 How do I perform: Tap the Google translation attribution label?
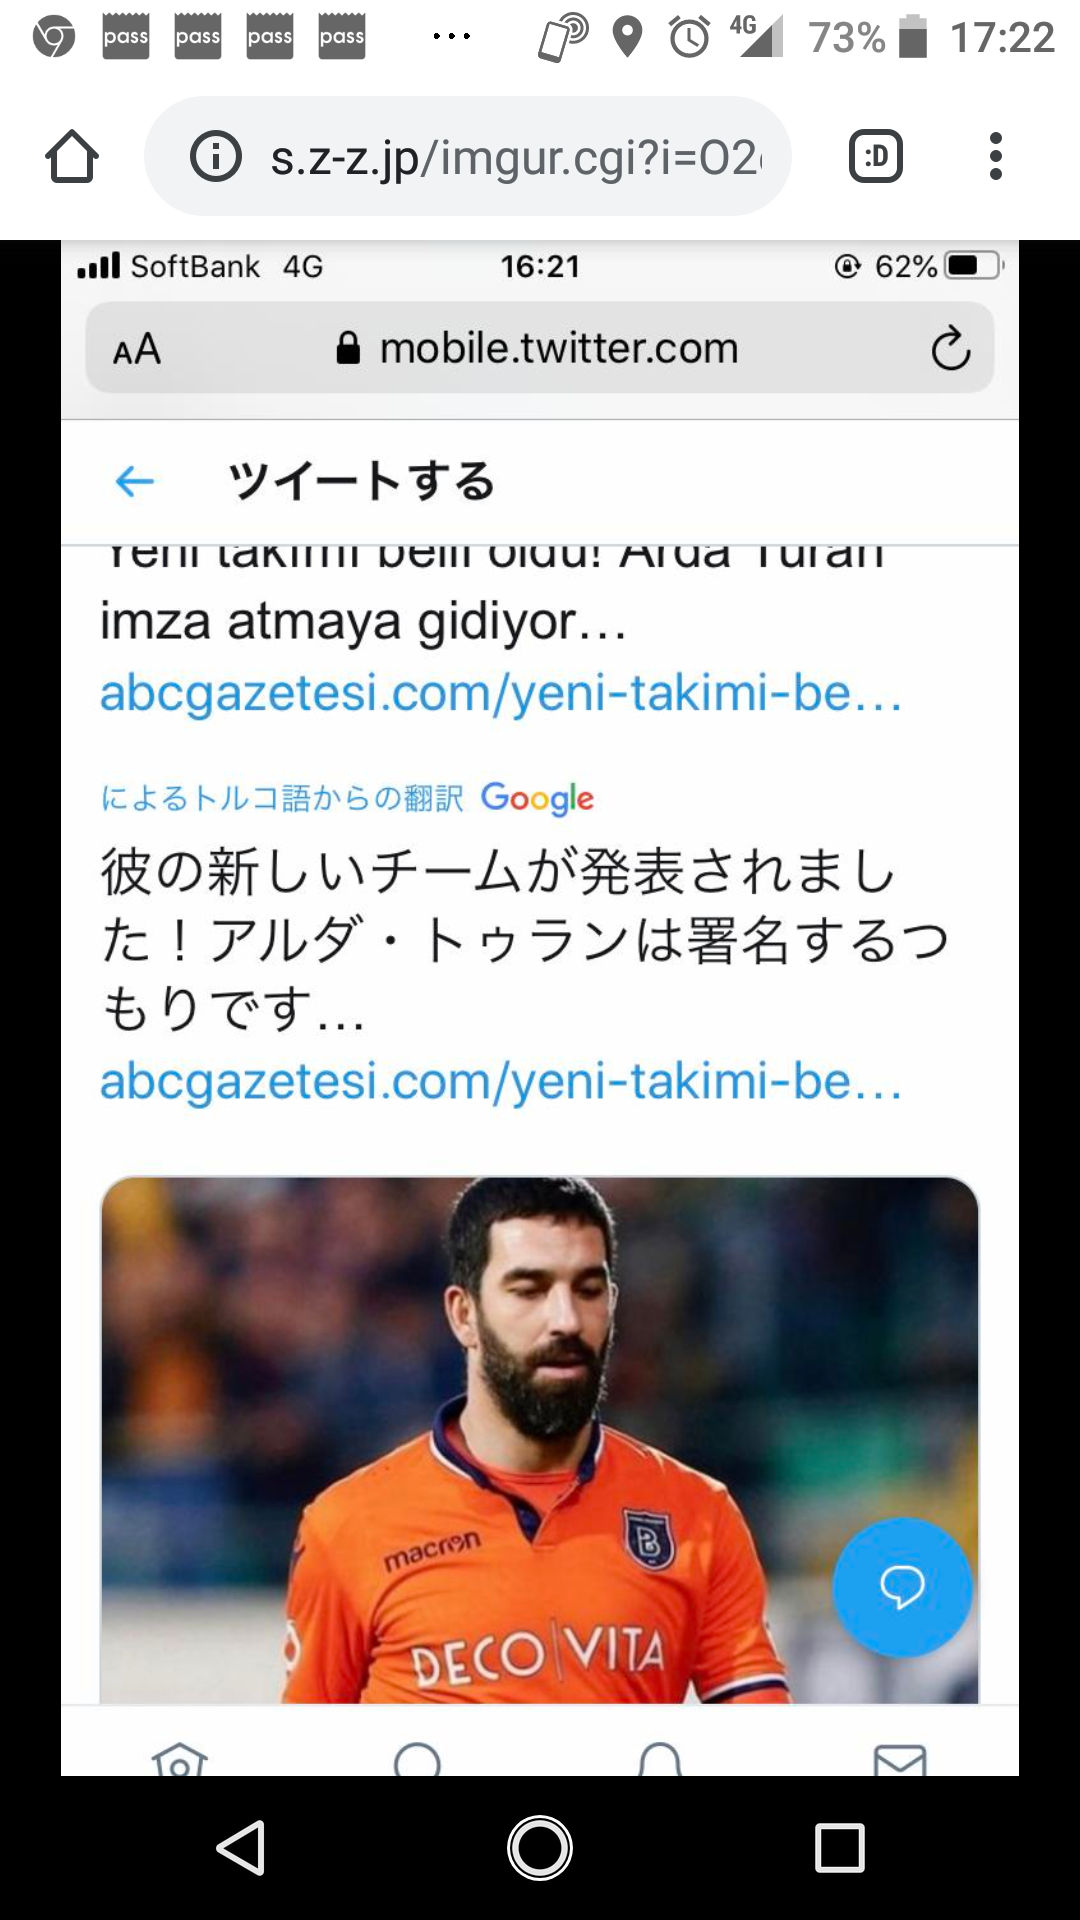[x=347, y=798]
